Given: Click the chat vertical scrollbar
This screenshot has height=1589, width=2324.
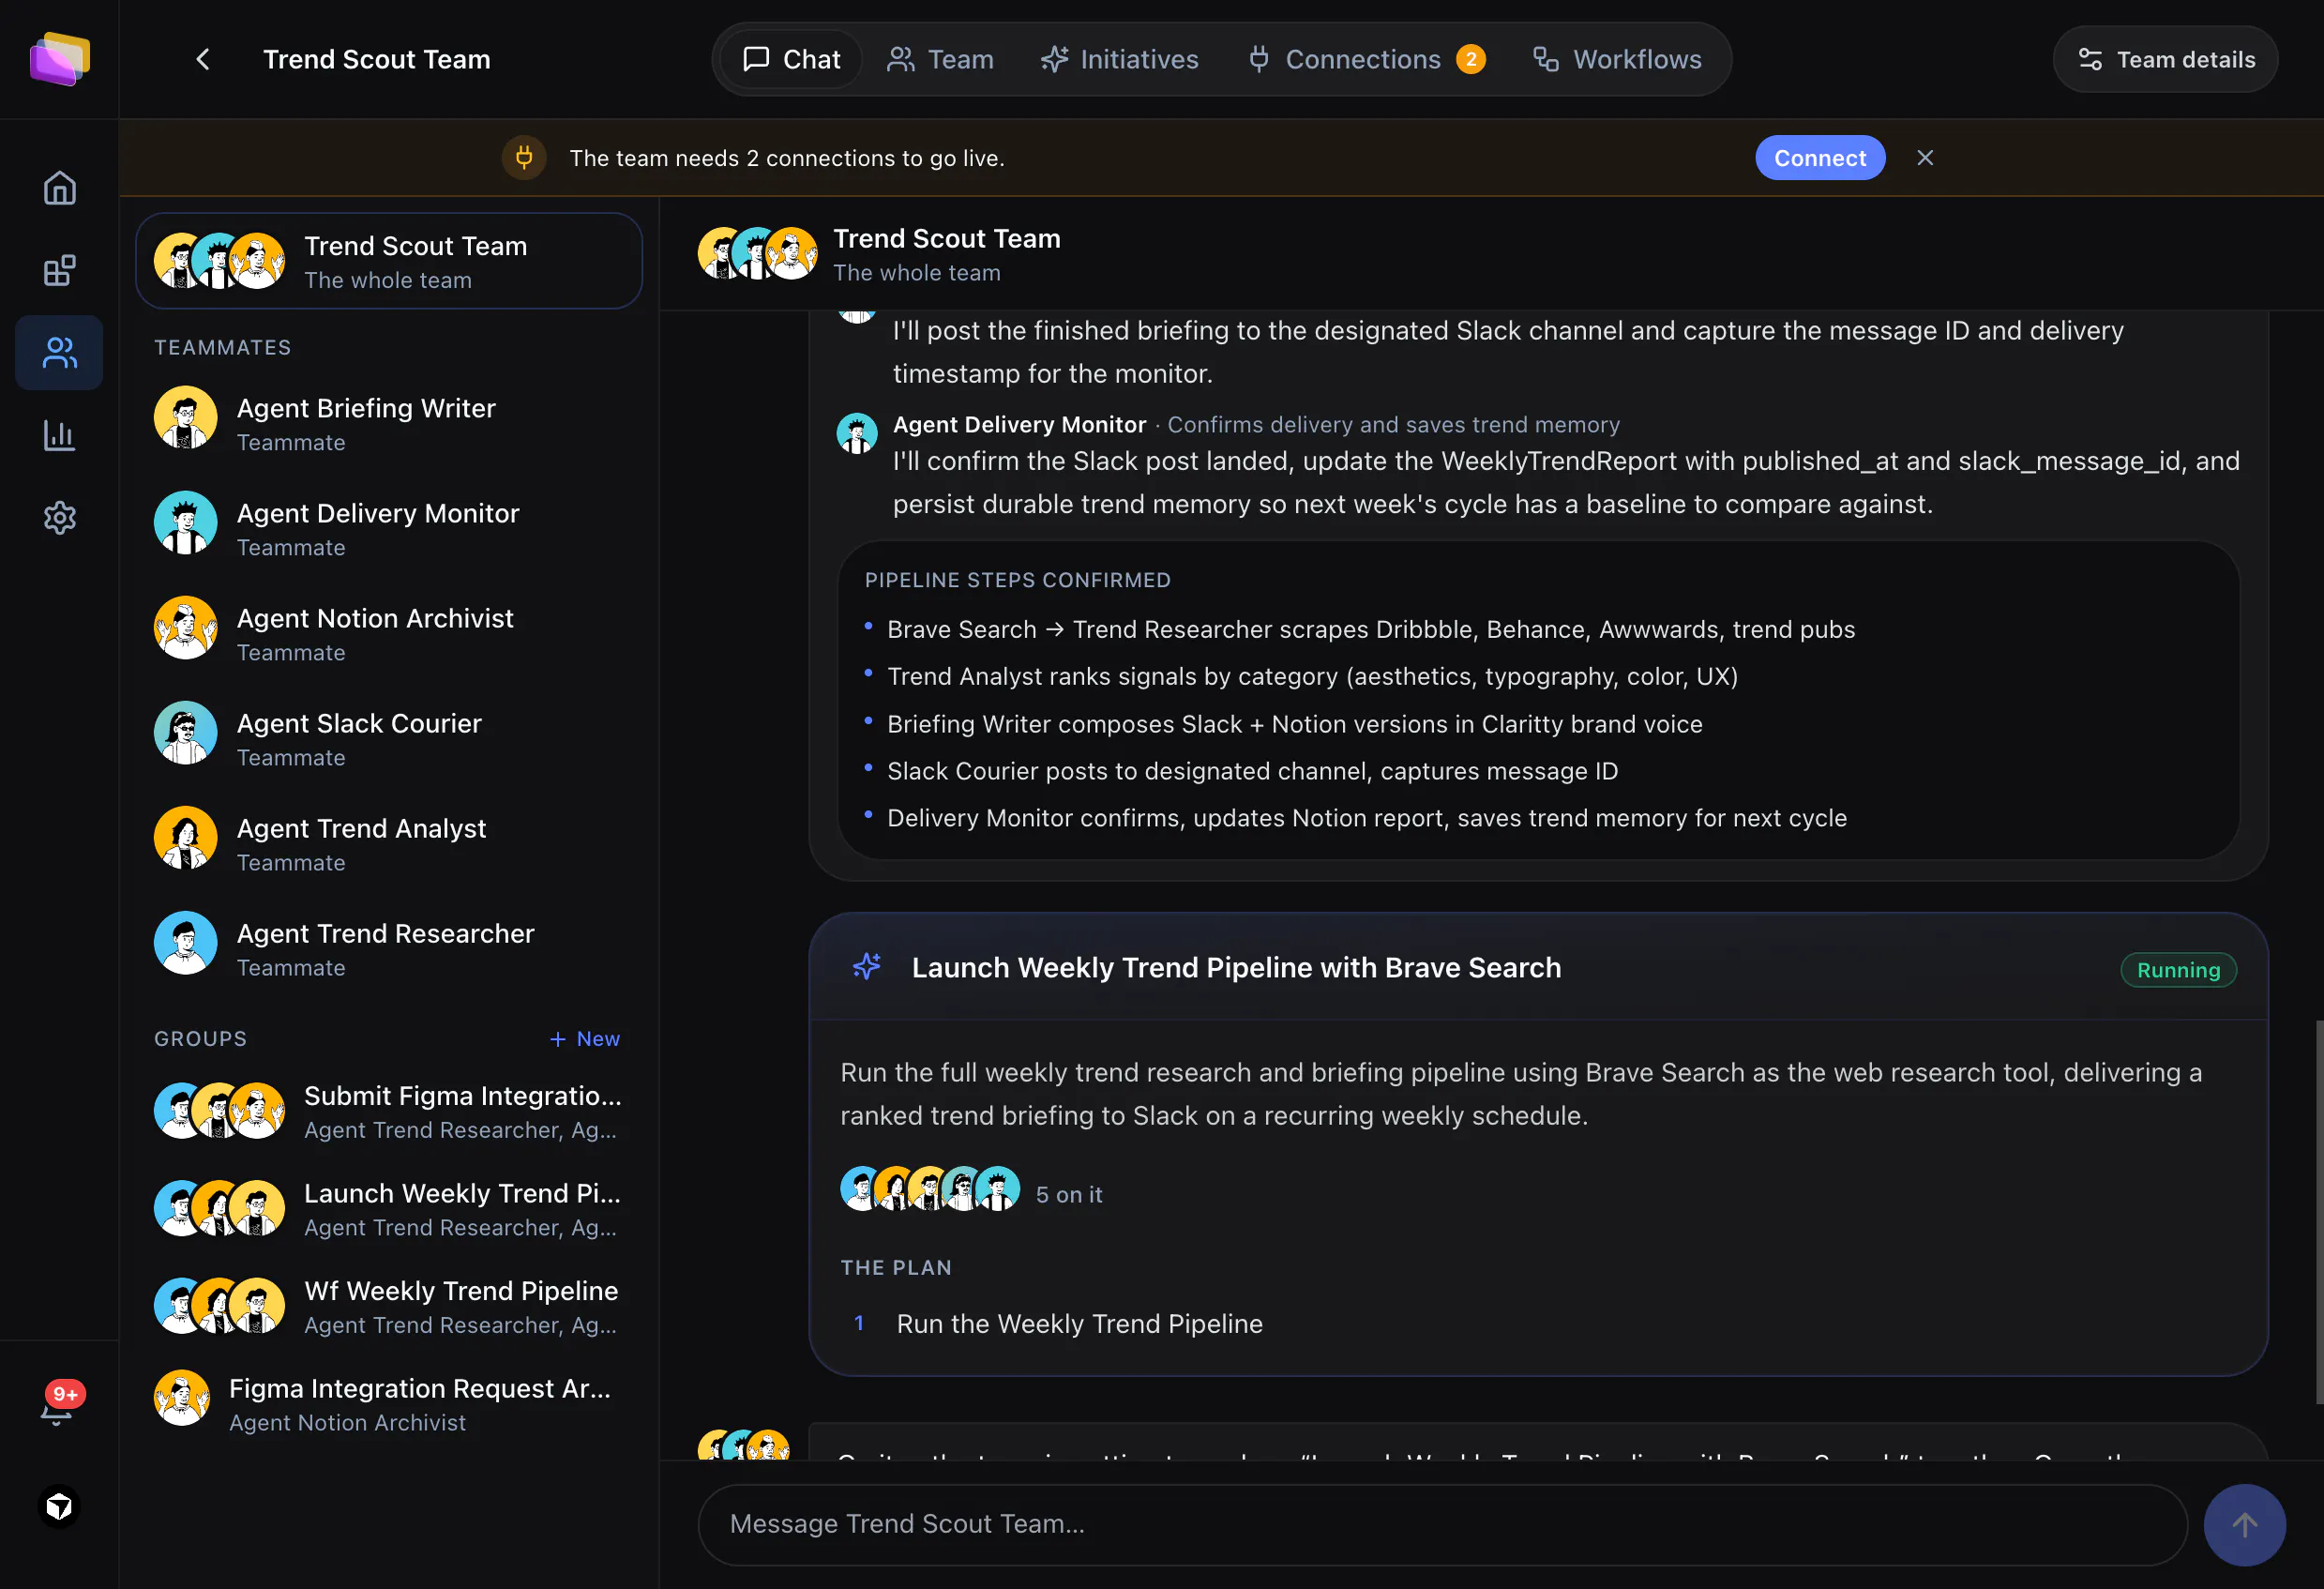Looking at the screenshot, I should pos(2318,1210).
